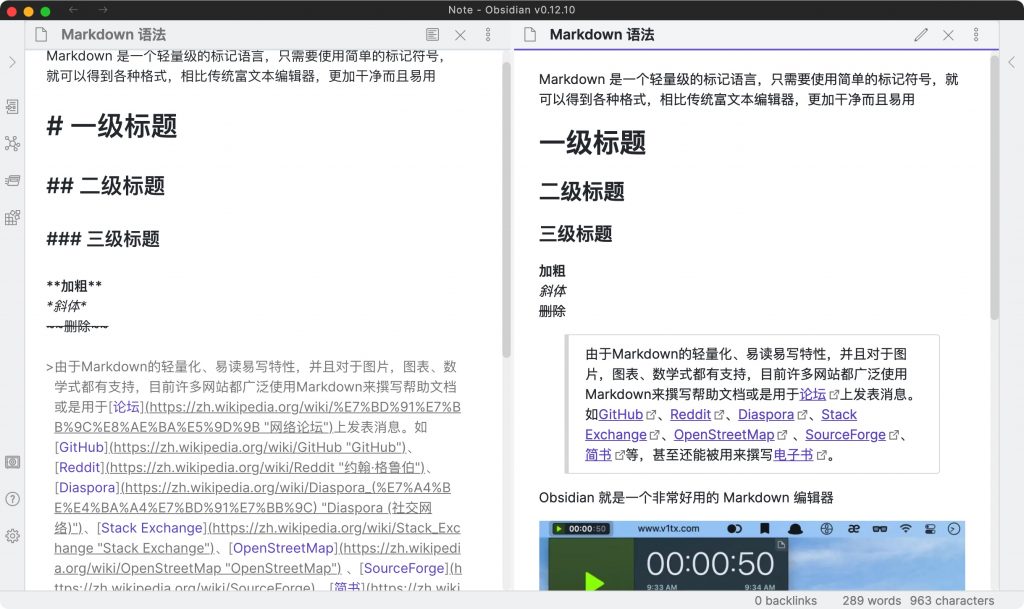1024x609 pixels.
Task: Open the help icon in the ribbon
Action: (x=12, y=499)
